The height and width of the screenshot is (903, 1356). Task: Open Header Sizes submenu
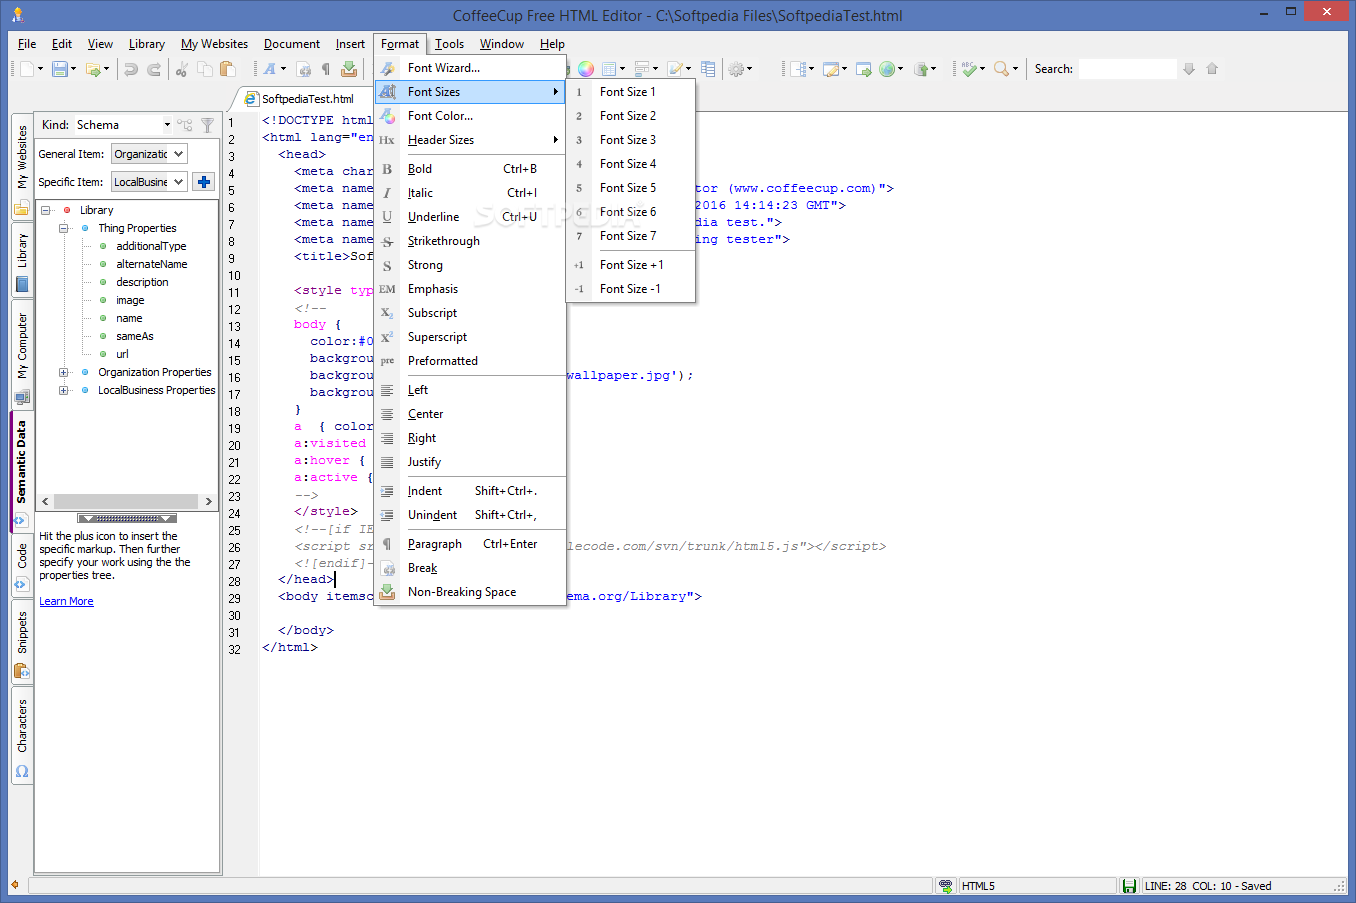(x=470, y=140)
